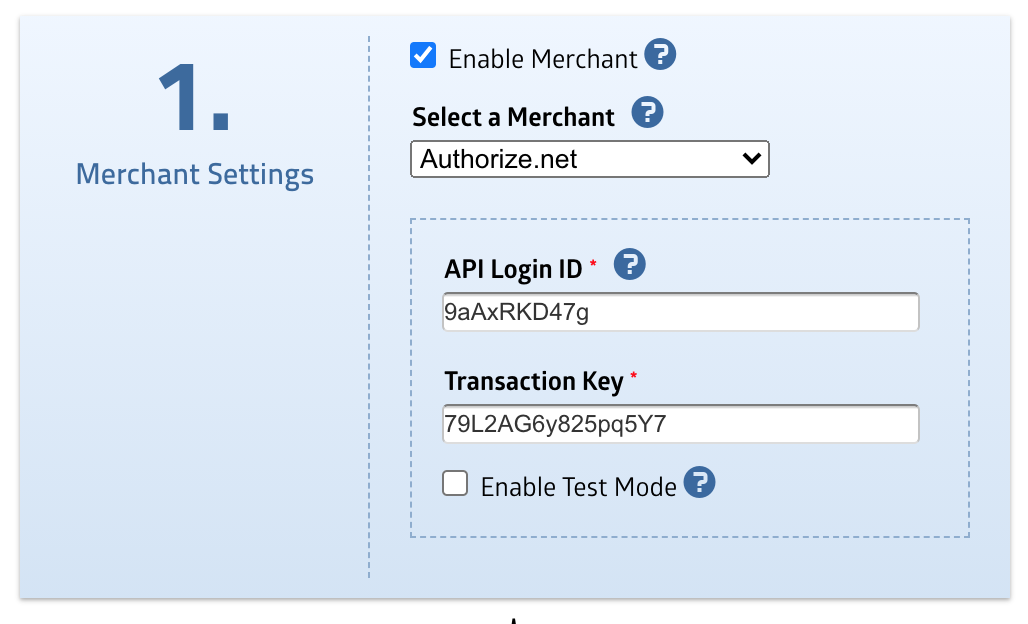
Task: Open help for Enable Merchant
Action: [x=660, y=55]
